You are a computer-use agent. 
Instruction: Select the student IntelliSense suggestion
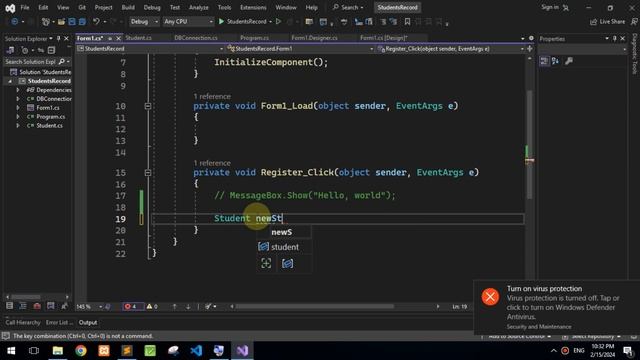point(284,247)
